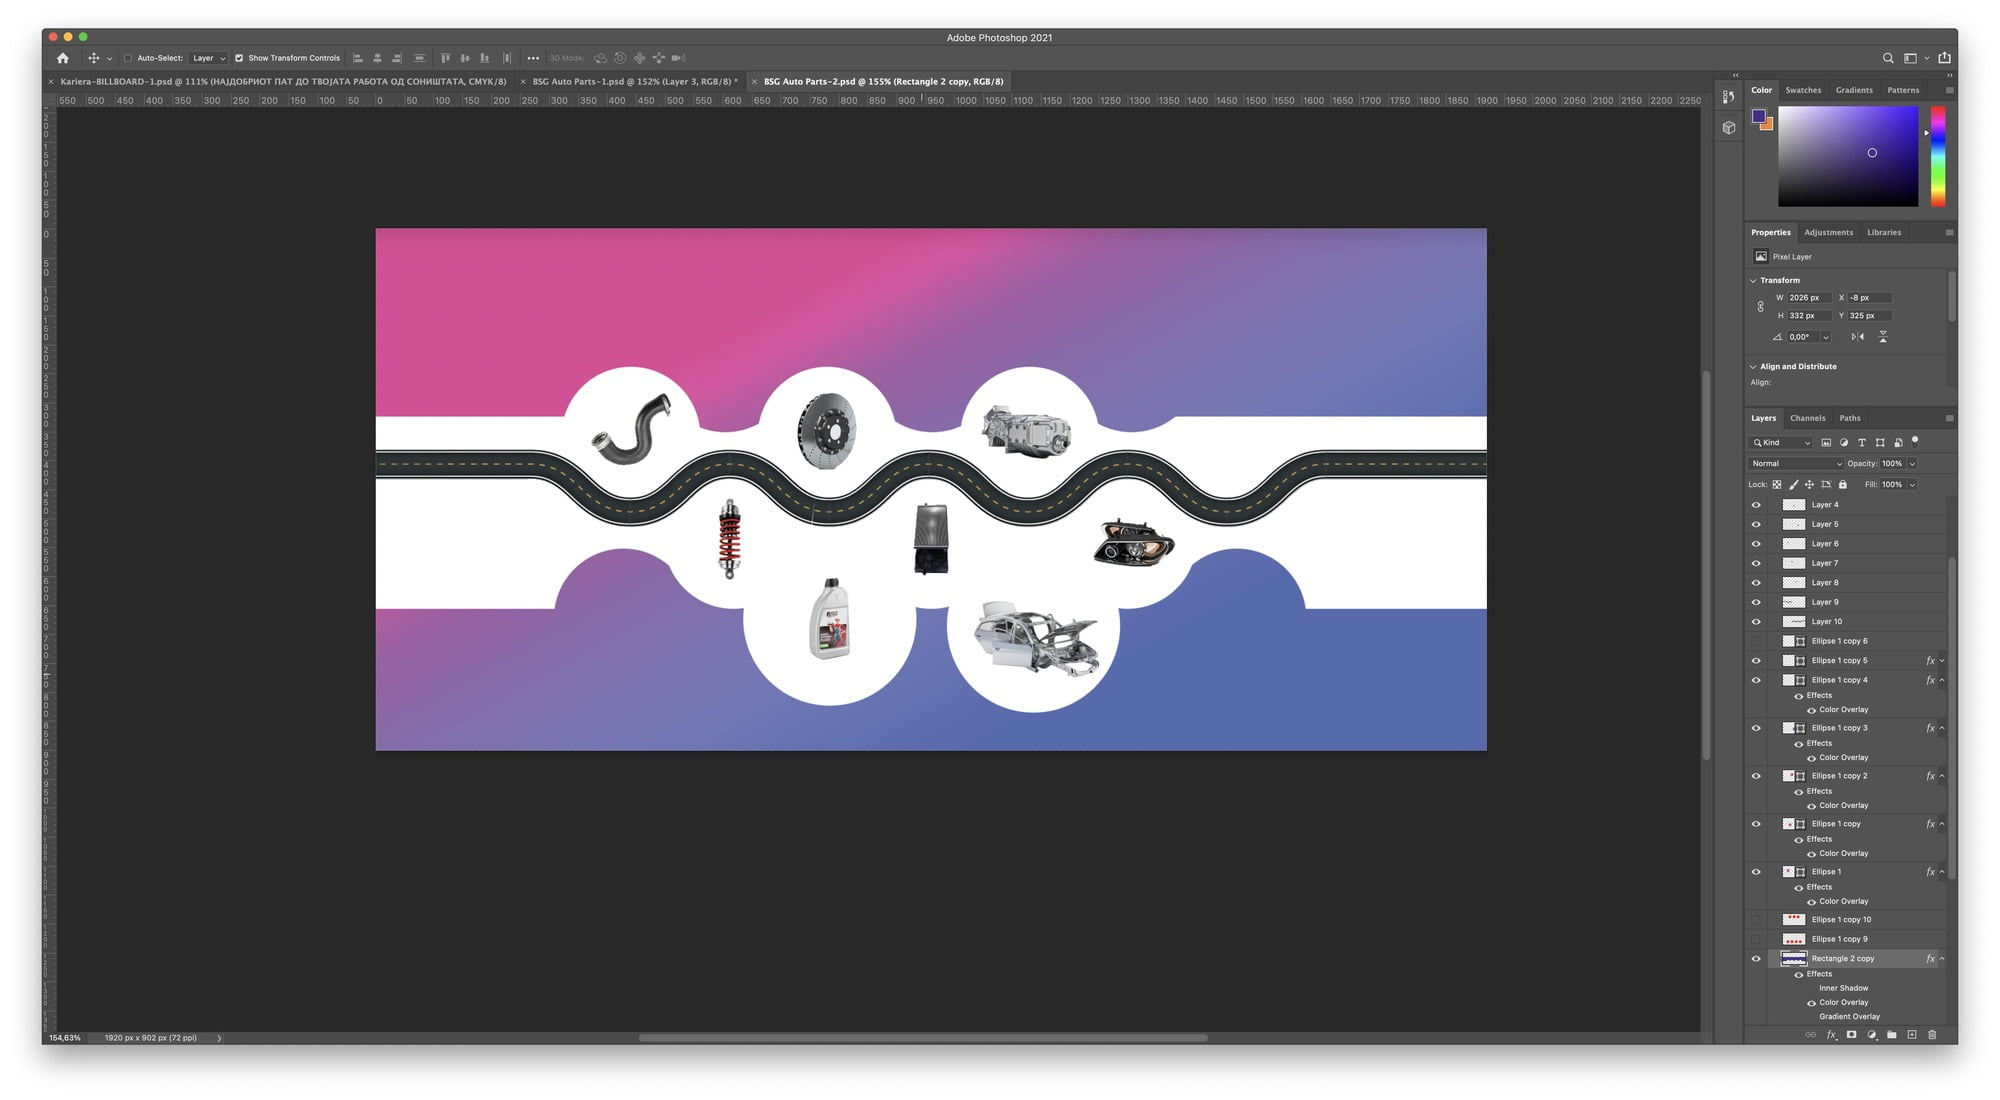The height and width of the screenshot is (1100, 2000).
Task: Hide Layer 4 with its eye icon
Action: (1756, 505)
